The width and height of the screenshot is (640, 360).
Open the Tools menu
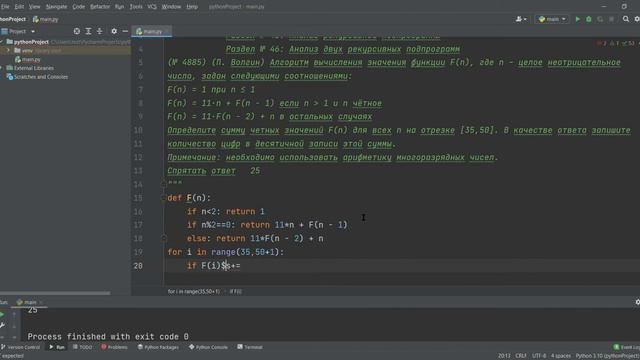[136, 7]
